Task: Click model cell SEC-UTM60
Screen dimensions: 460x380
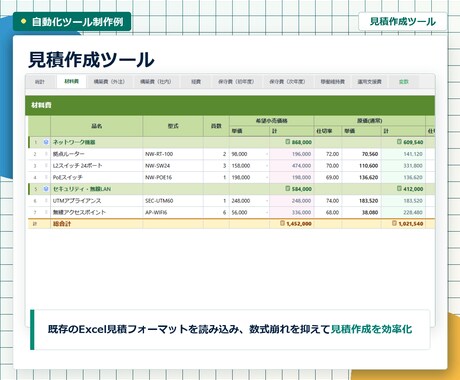Action: tap(173, 201)
